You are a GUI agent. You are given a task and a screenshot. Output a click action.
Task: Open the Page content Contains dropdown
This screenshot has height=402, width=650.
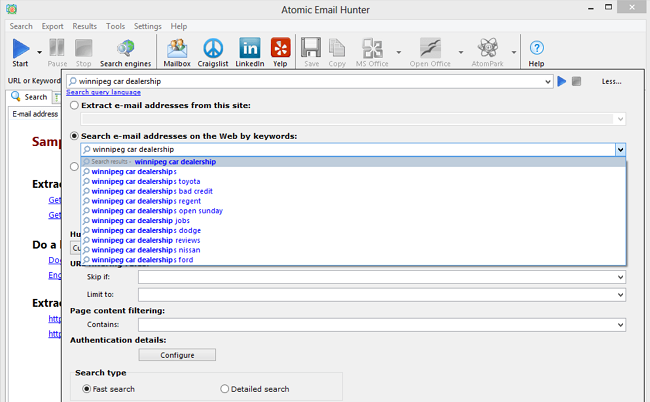pyautogui.click(x=620, y=325)
